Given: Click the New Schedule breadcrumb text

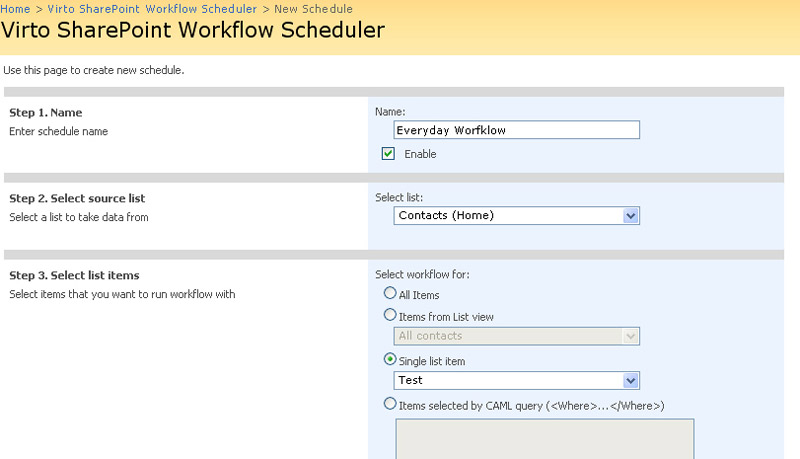Looking at the screenshot, I should [x=313, y=9].
